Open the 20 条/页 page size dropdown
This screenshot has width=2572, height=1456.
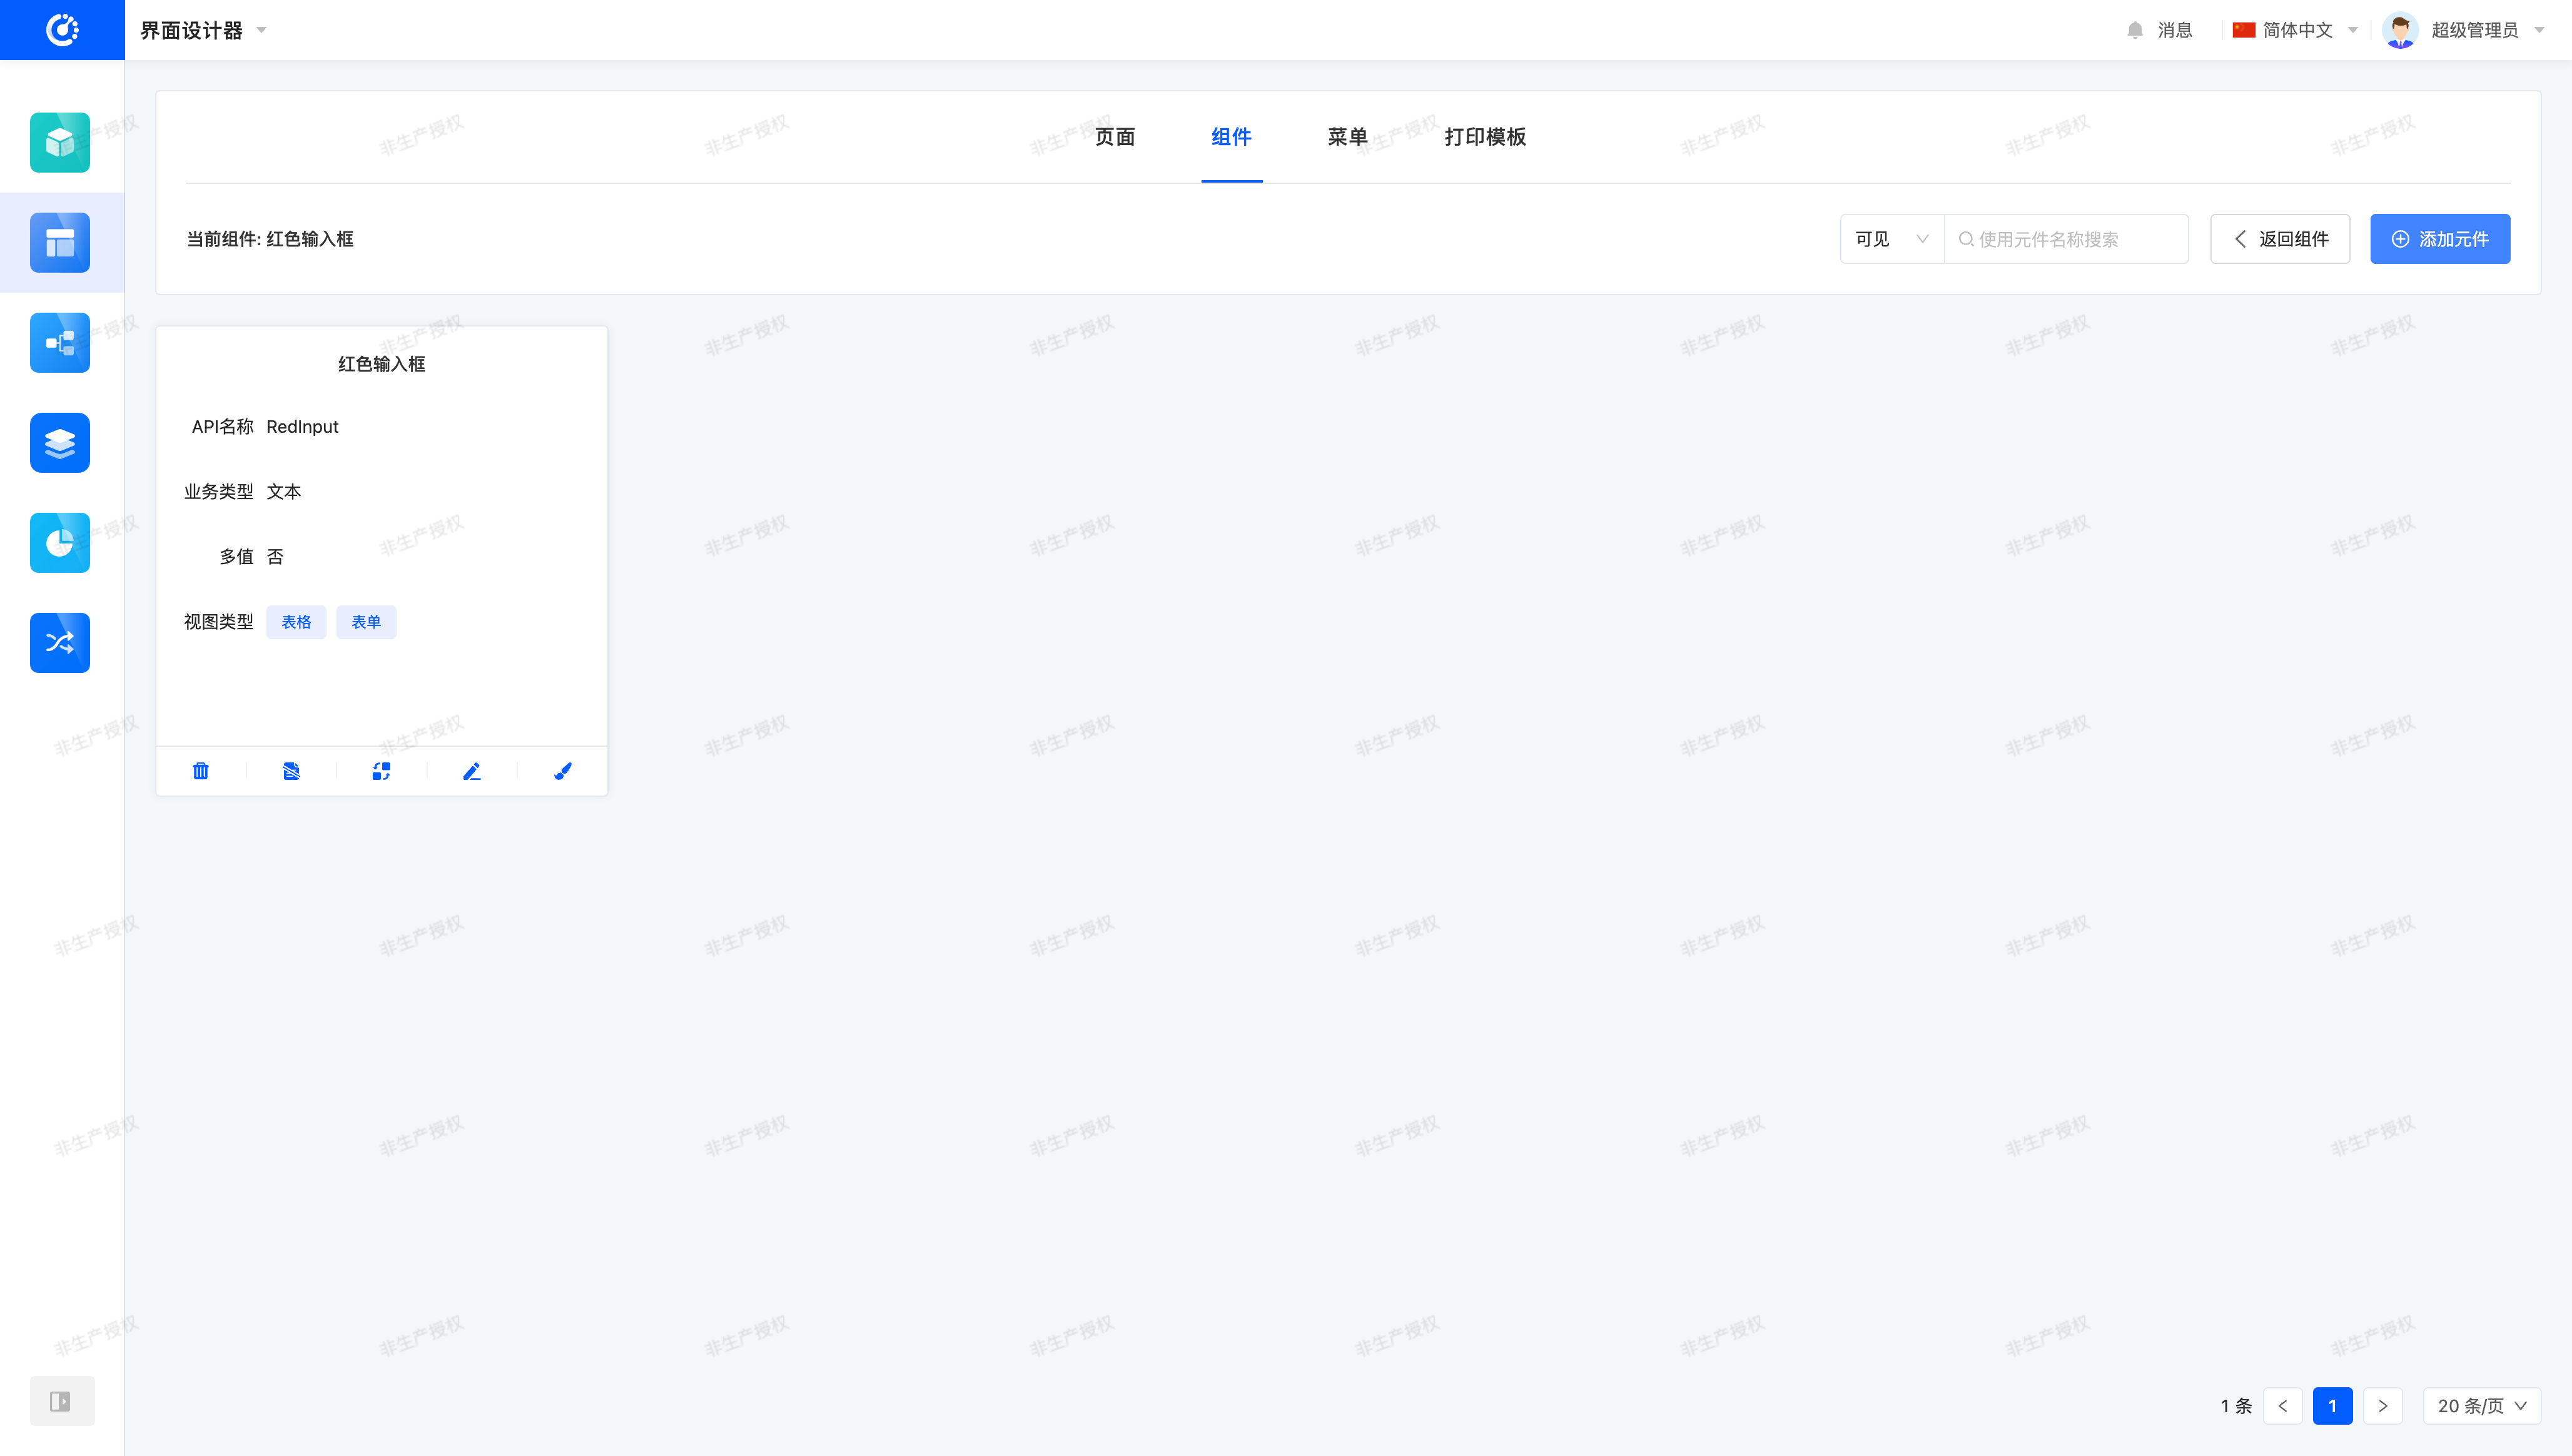[x=2481, y=1406]
